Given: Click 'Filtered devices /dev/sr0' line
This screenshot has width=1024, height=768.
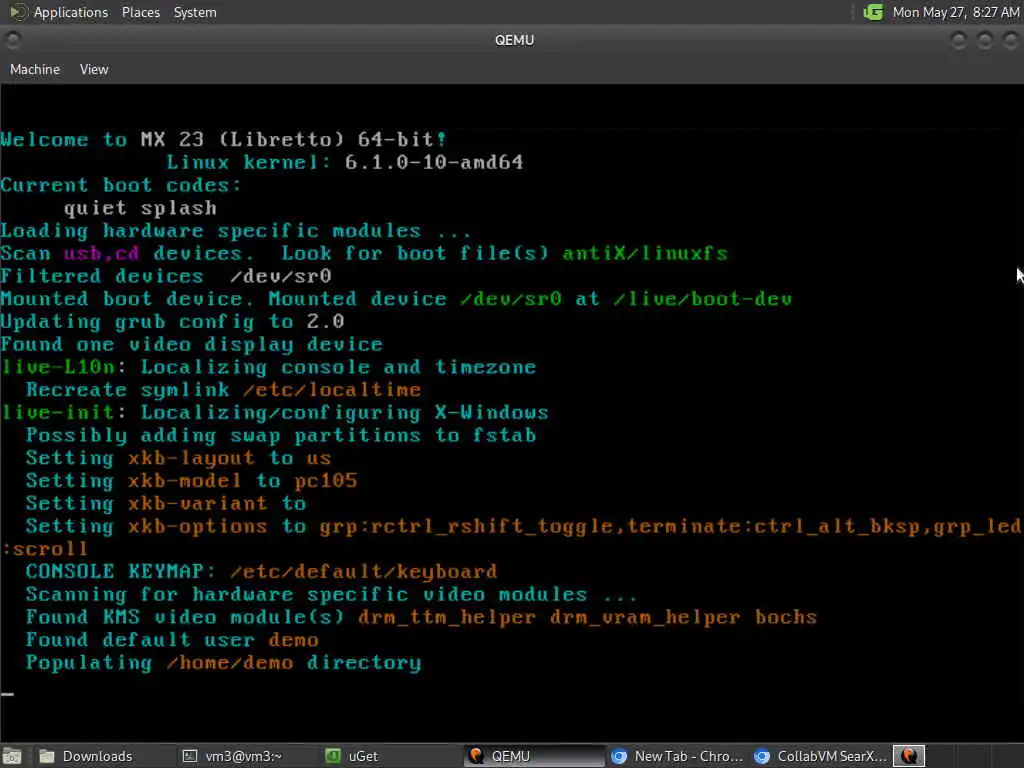Looking at the screenshot, I should (166, 276).
